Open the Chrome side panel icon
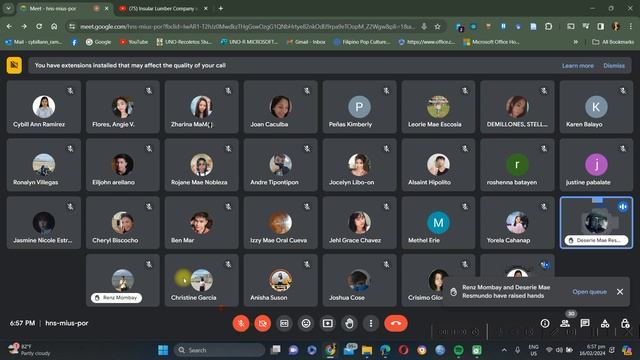This screenshot has height=360, width=640. pos(601,27)
